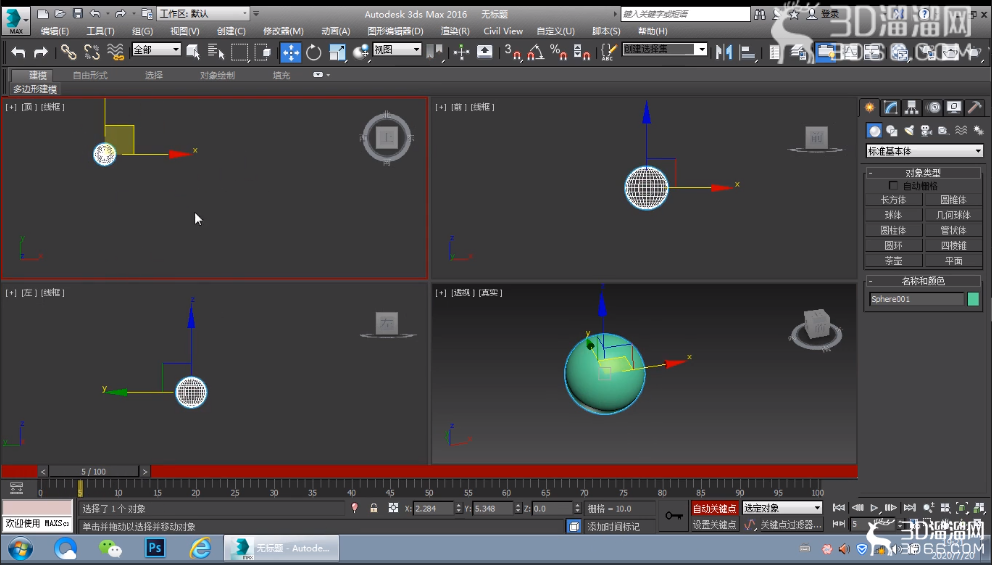Click the Sphere001 object name field
This screenshot has height=565, width=992.
click(x=917, y=299)
